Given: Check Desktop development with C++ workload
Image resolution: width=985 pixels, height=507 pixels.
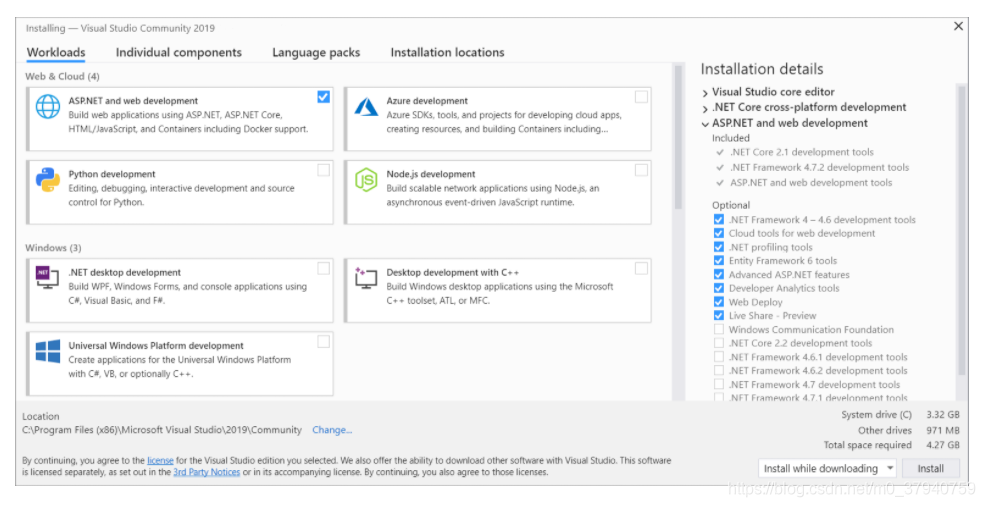Looking at the screenshot, I should [641, 268].
